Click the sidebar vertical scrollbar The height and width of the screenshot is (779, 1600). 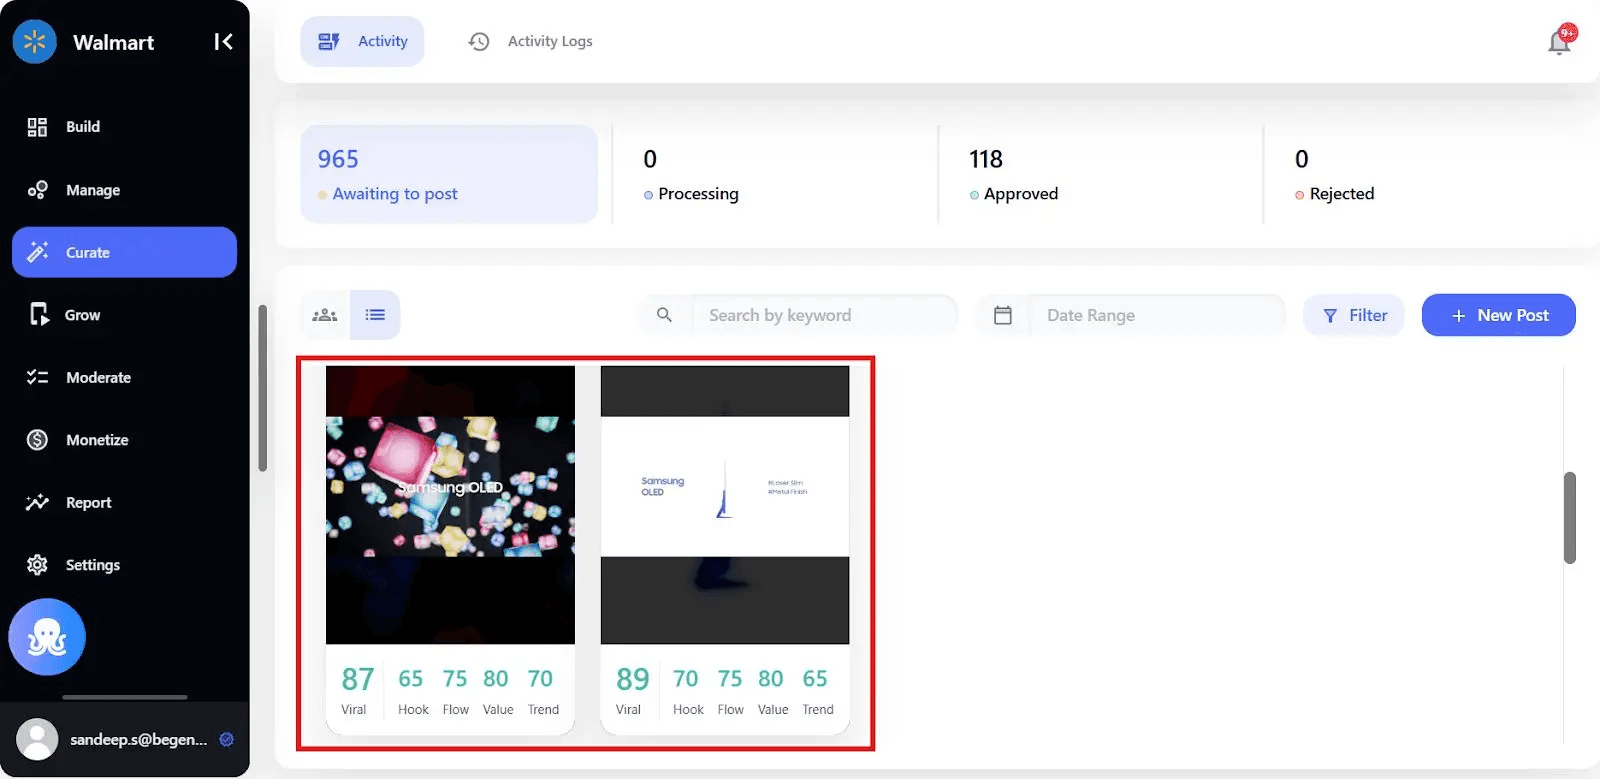[x=262, y=388]
